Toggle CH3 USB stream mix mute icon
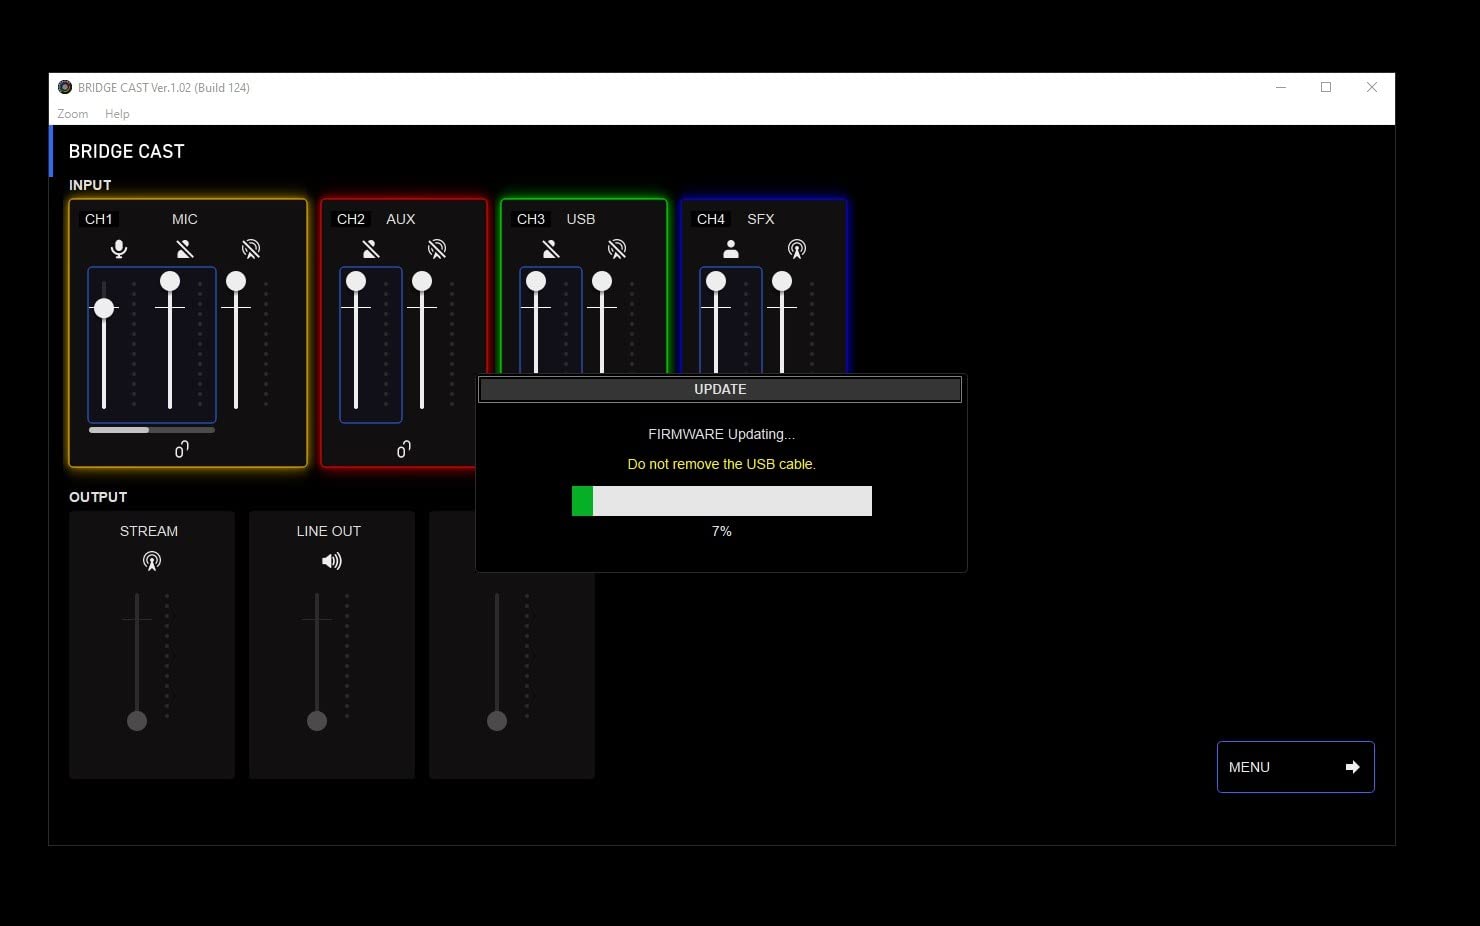 coord(617,249)
